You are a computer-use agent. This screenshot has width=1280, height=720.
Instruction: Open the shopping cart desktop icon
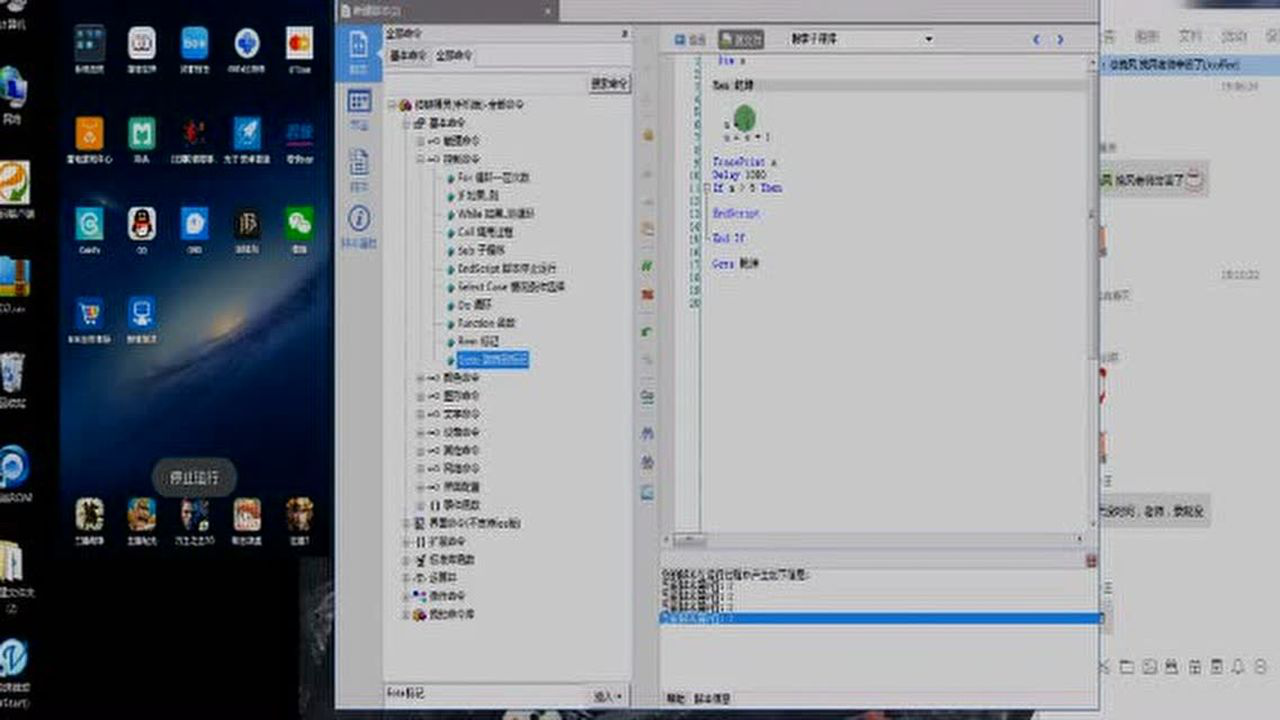(90, 313)
